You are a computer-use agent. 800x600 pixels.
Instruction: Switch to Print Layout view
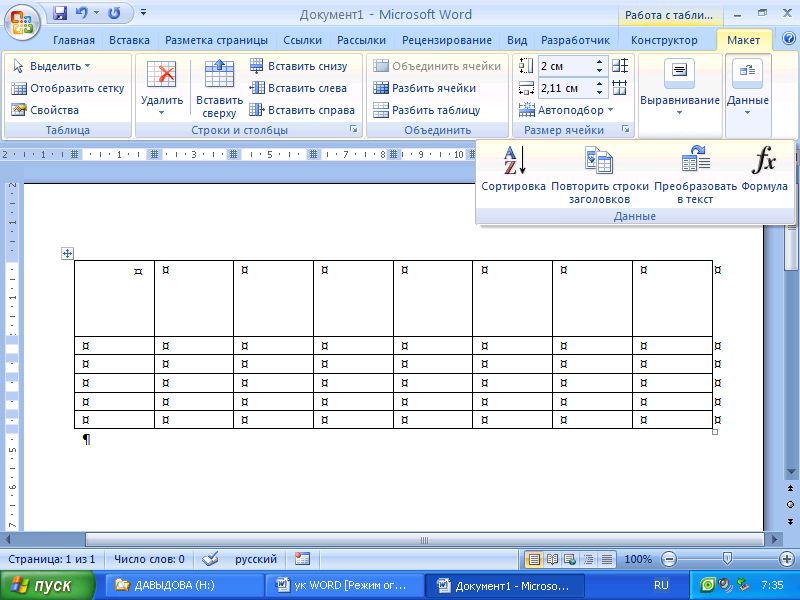(x=534, y=560)
